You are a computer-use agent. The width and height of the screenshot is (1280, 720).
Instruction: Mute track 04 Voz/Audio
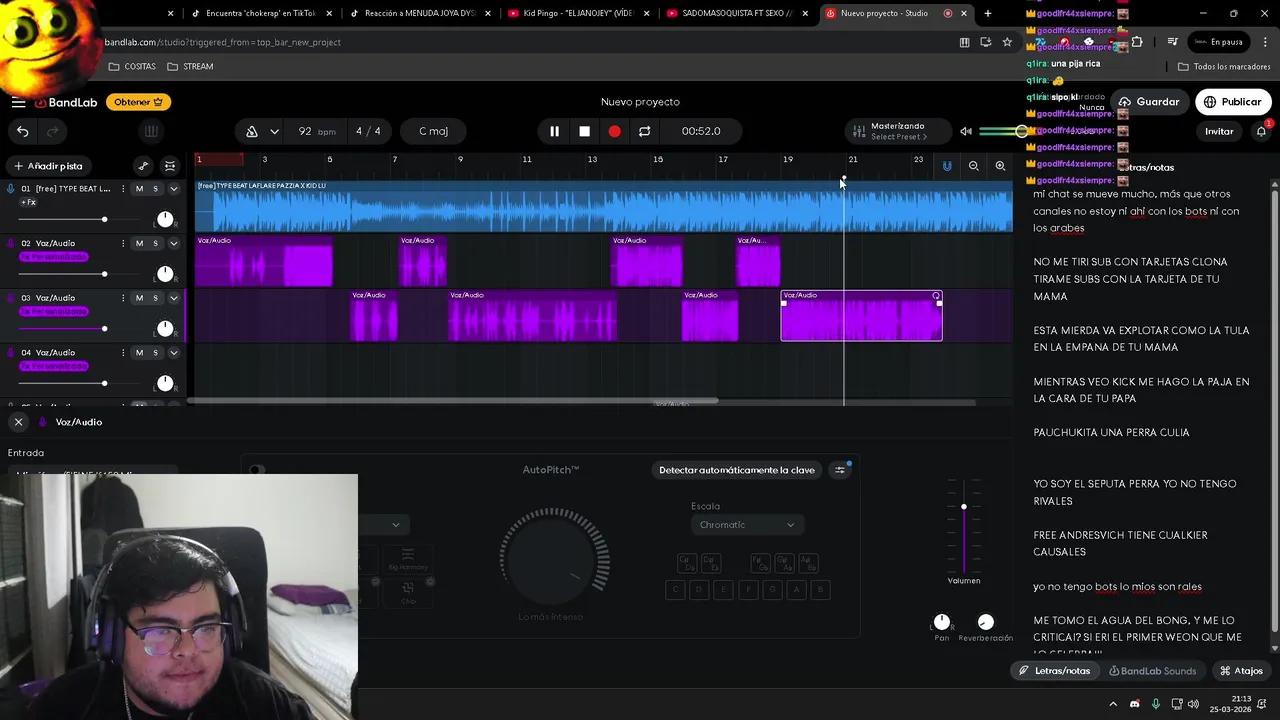139,352
